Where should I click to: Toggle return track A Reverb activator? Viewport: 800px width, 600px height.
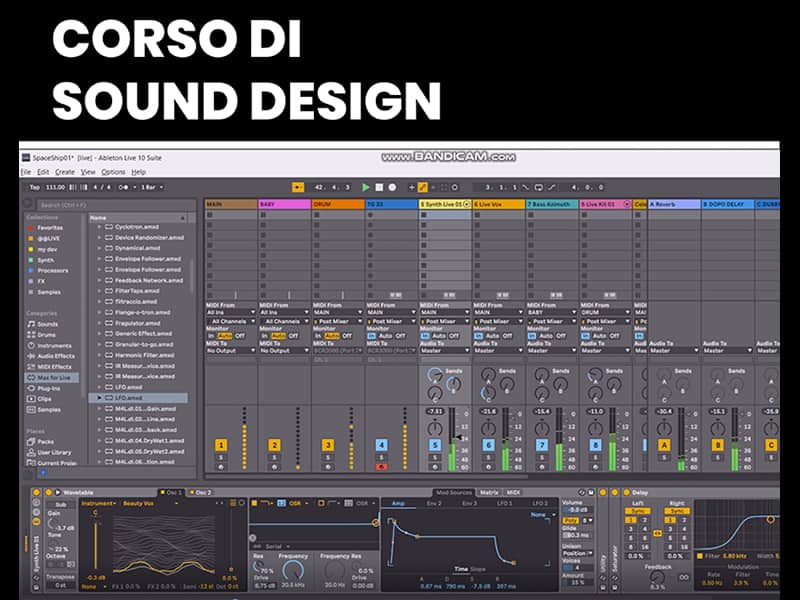tap(664, 445)
